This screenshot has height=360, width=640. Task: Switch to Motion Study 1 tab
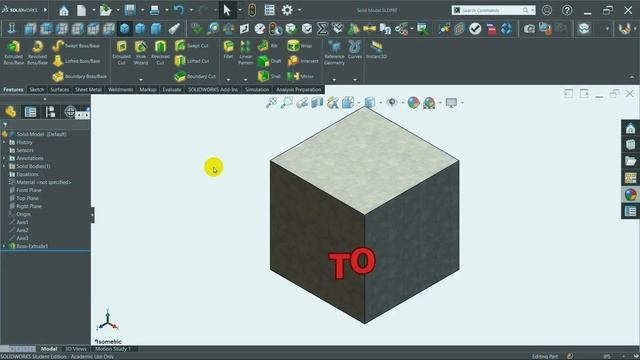pyautogui.click(x=113, y=349)
